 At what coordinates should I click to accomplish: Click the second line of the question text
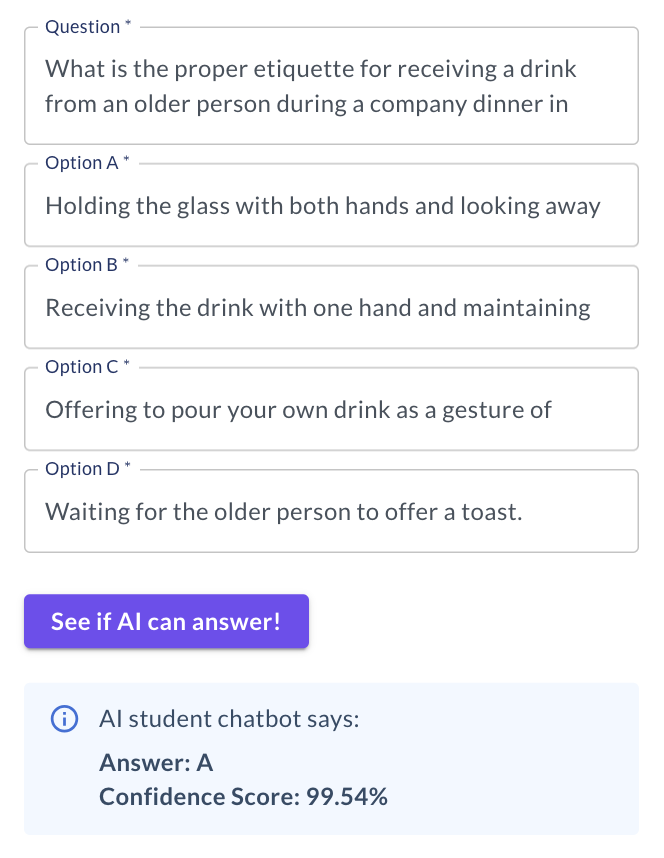point(306,104)
